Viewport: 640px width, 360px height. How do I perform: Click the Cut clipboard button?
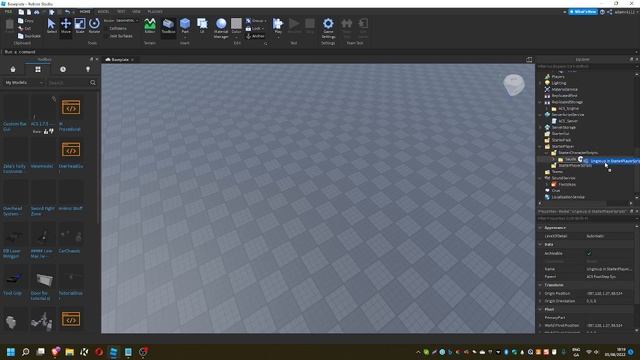pos(25,28)
